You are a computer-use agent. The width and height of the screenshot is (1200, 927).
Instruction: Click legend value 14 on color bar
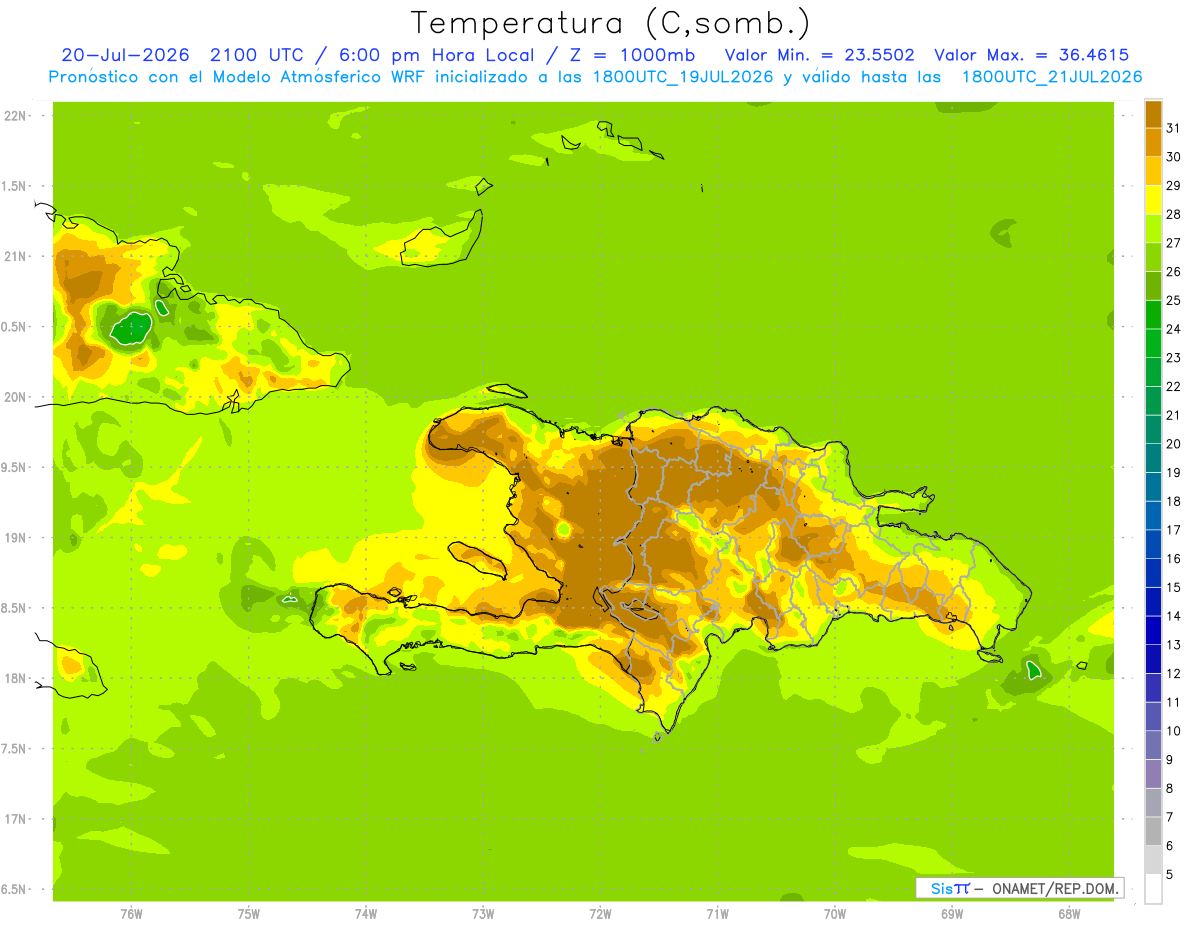1173,616
